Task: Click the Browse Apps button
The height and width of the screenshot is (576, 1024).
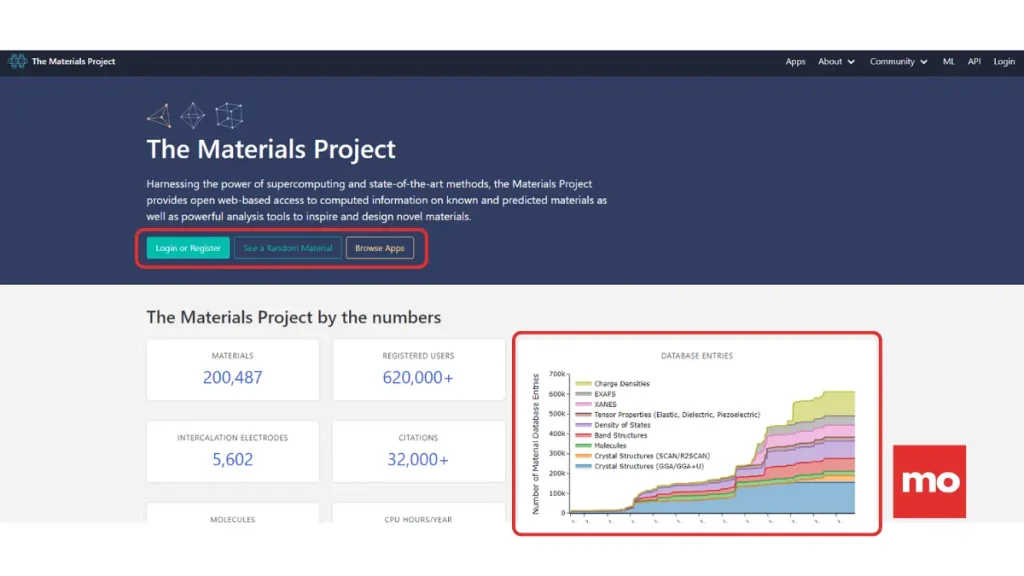Action: 380,248
